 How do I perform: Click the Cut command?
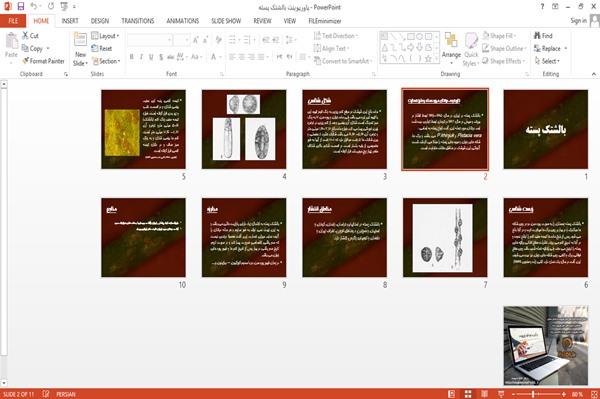click(30, 36)
